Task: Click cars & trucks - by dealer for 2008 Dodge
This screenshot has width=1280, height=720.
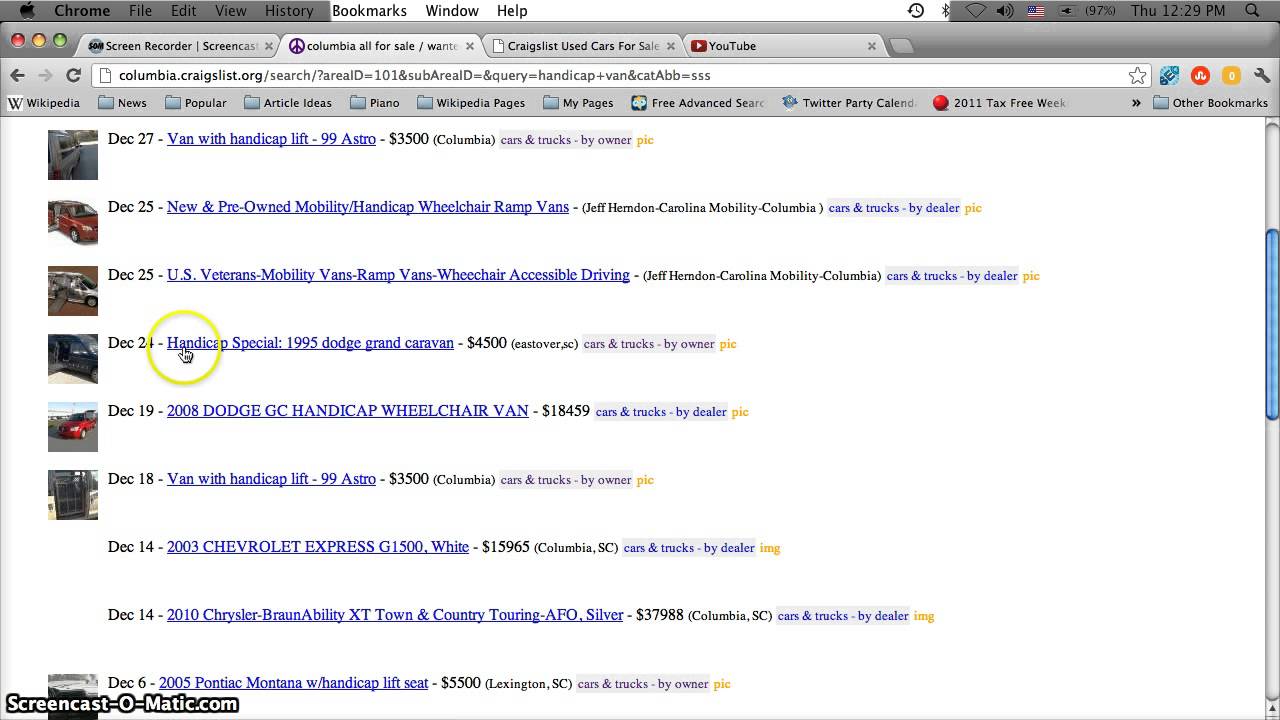Action: [661, 412]
